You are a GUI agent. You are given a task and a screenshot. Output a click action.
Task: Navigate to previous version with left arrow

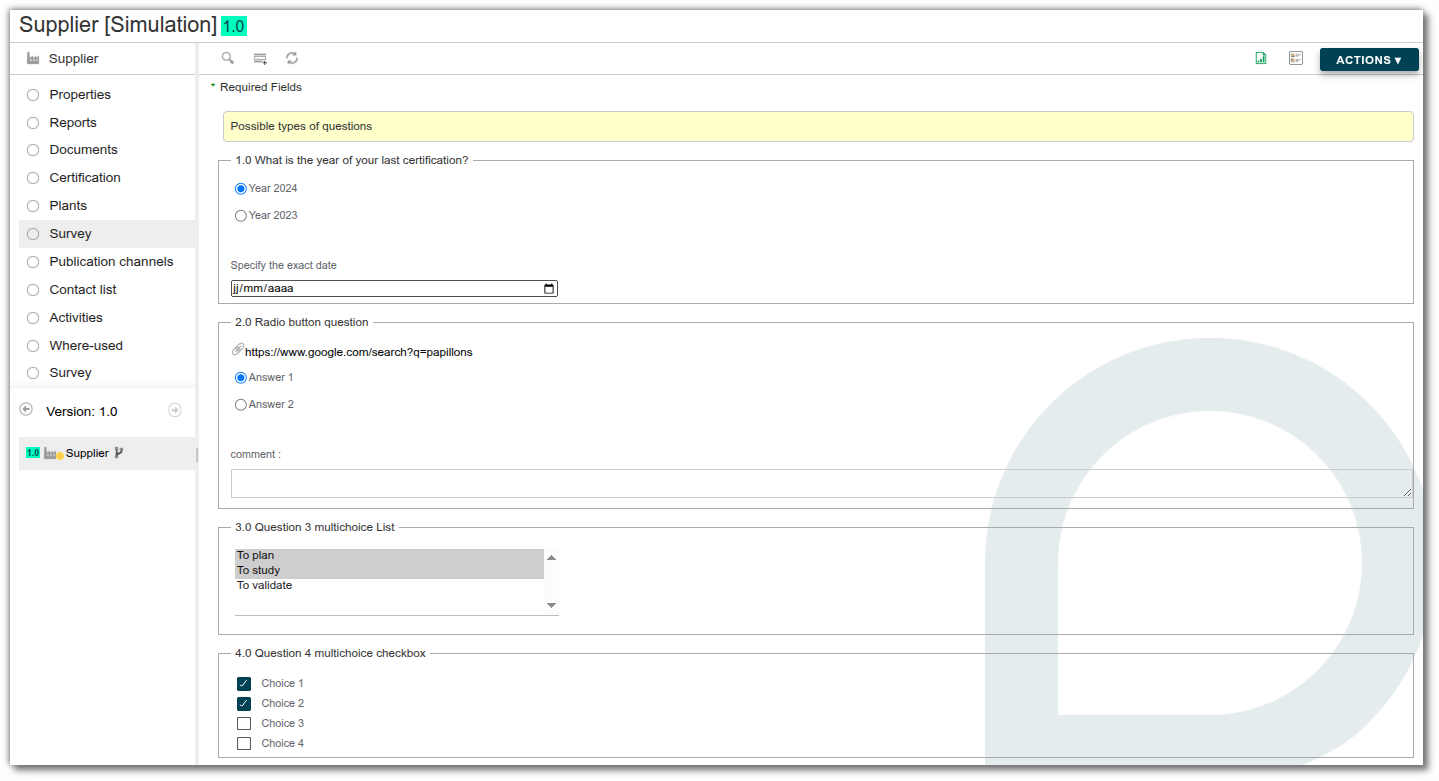[24, 410]
